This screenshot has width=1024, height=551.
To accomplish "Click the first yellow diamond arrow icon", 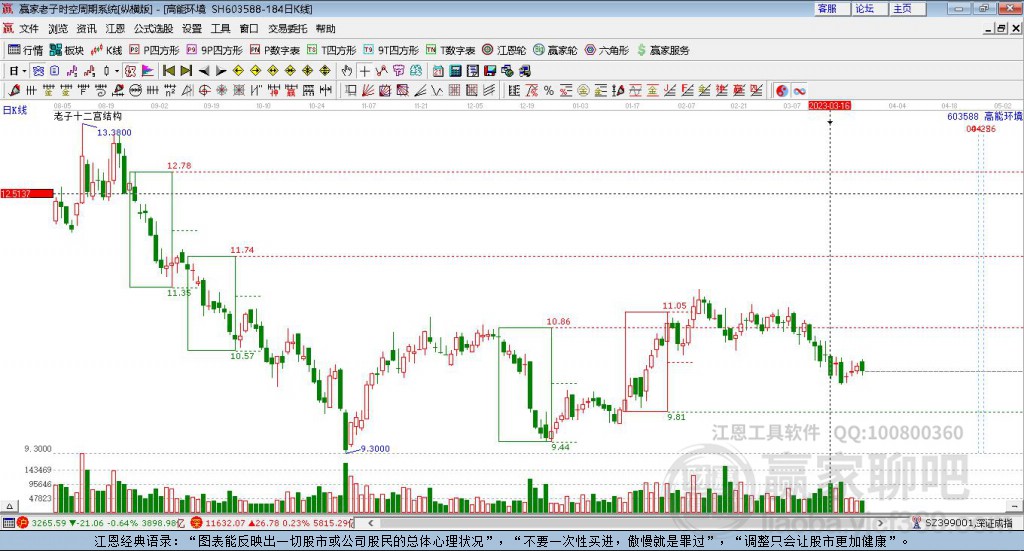I will click(238, 71).
